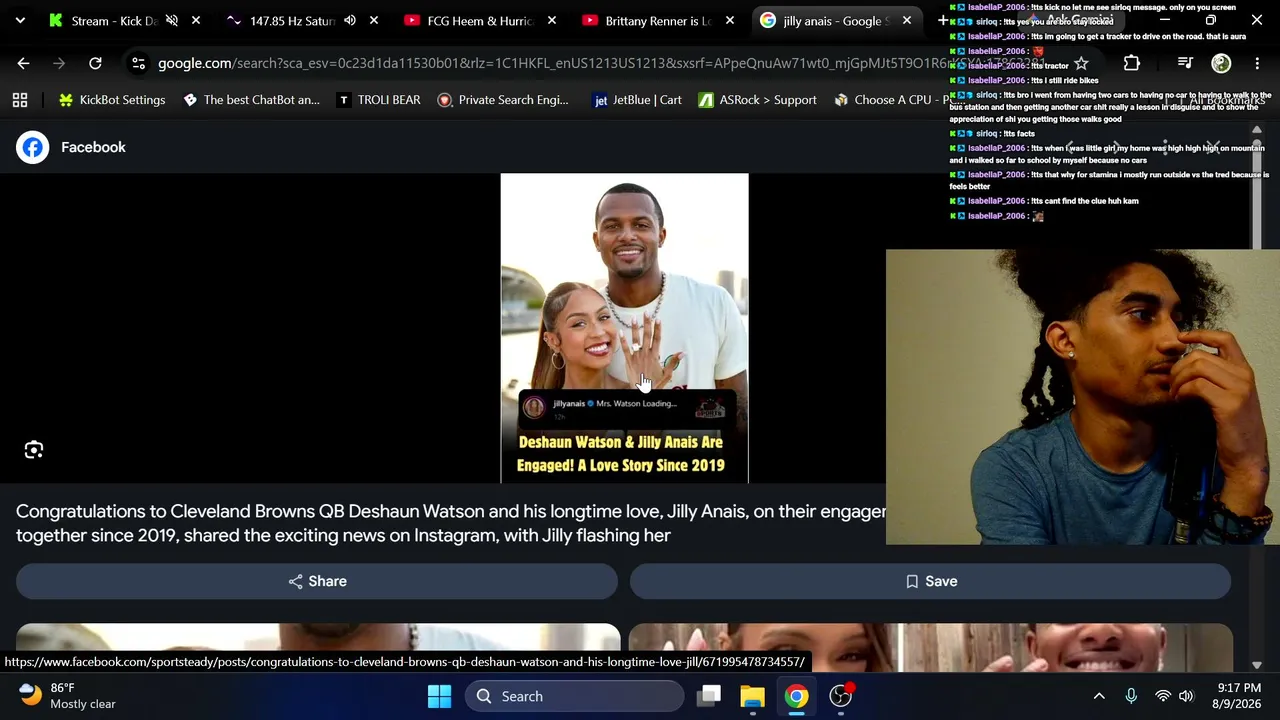Click the microphone icon in the system tray
1280x720 pixels.
tap(1131, 696)
